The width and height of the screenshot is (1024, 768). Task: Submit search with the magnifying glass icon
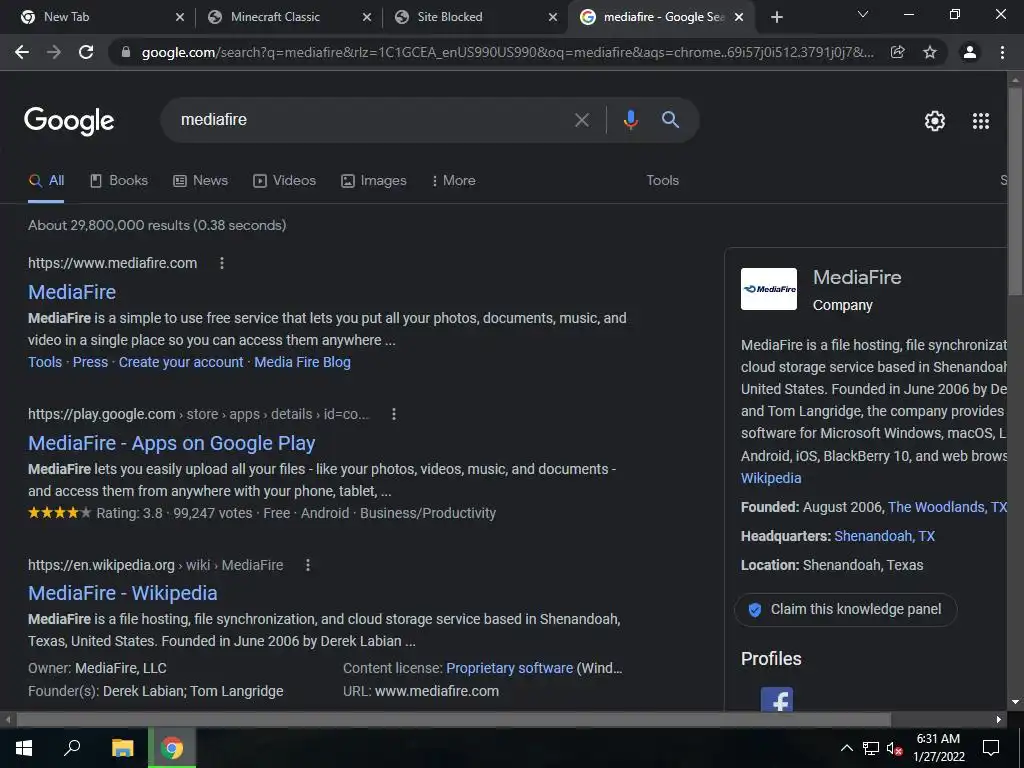pyautogui.click(x=670, y=120)
